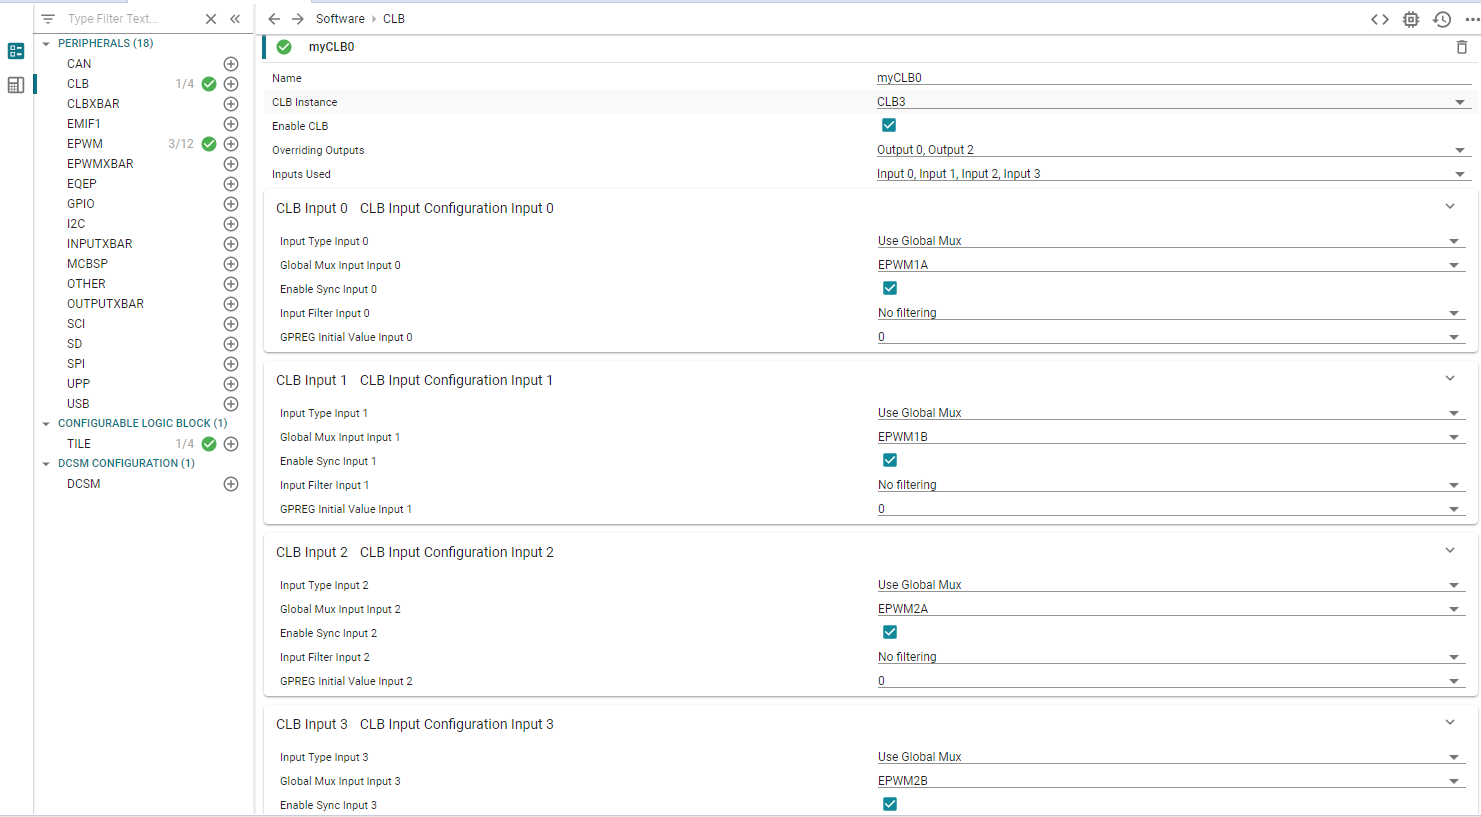Uncheck the Enable CLB checkbox
The width and height of the screenshot is (1481, 817).
[x=889, y=125]
